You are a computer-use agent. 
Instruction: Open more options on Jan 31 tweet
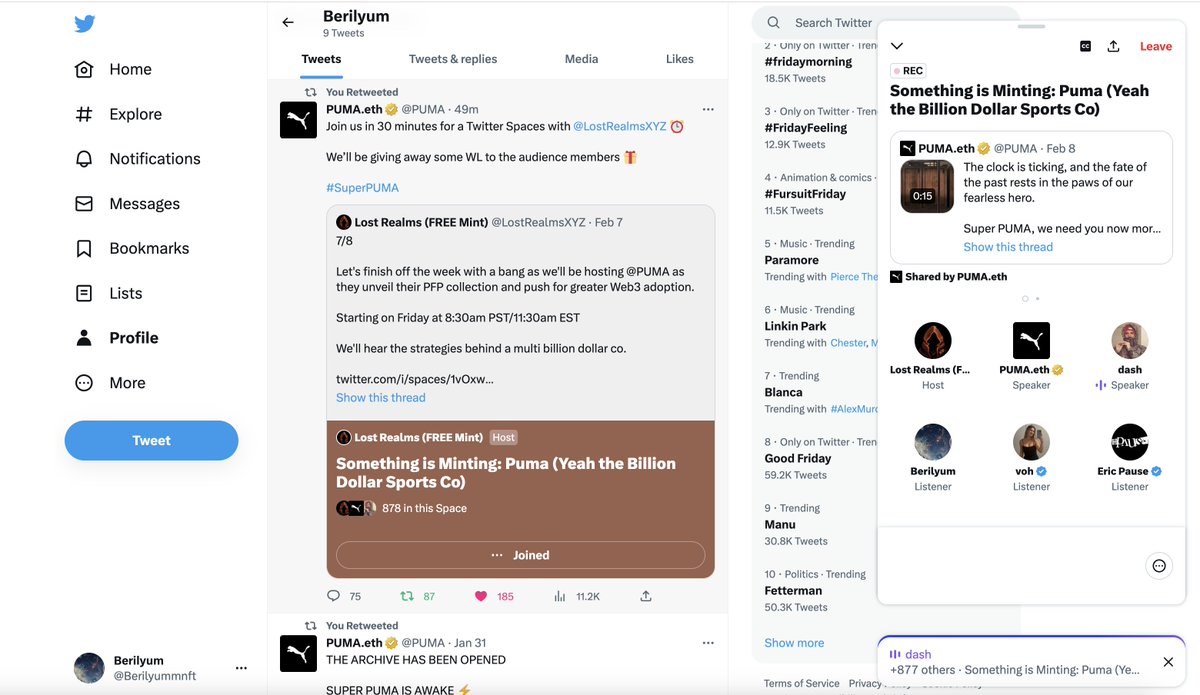[x=708, y=643]
